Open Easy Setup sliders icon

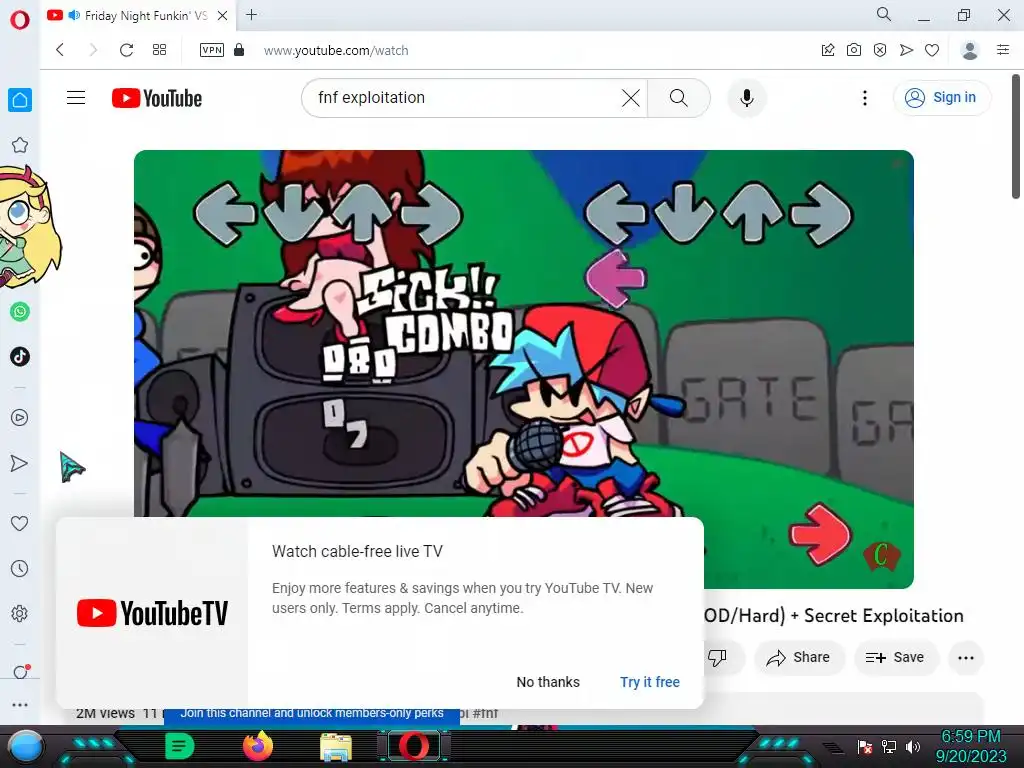[x=1003, y=50]
